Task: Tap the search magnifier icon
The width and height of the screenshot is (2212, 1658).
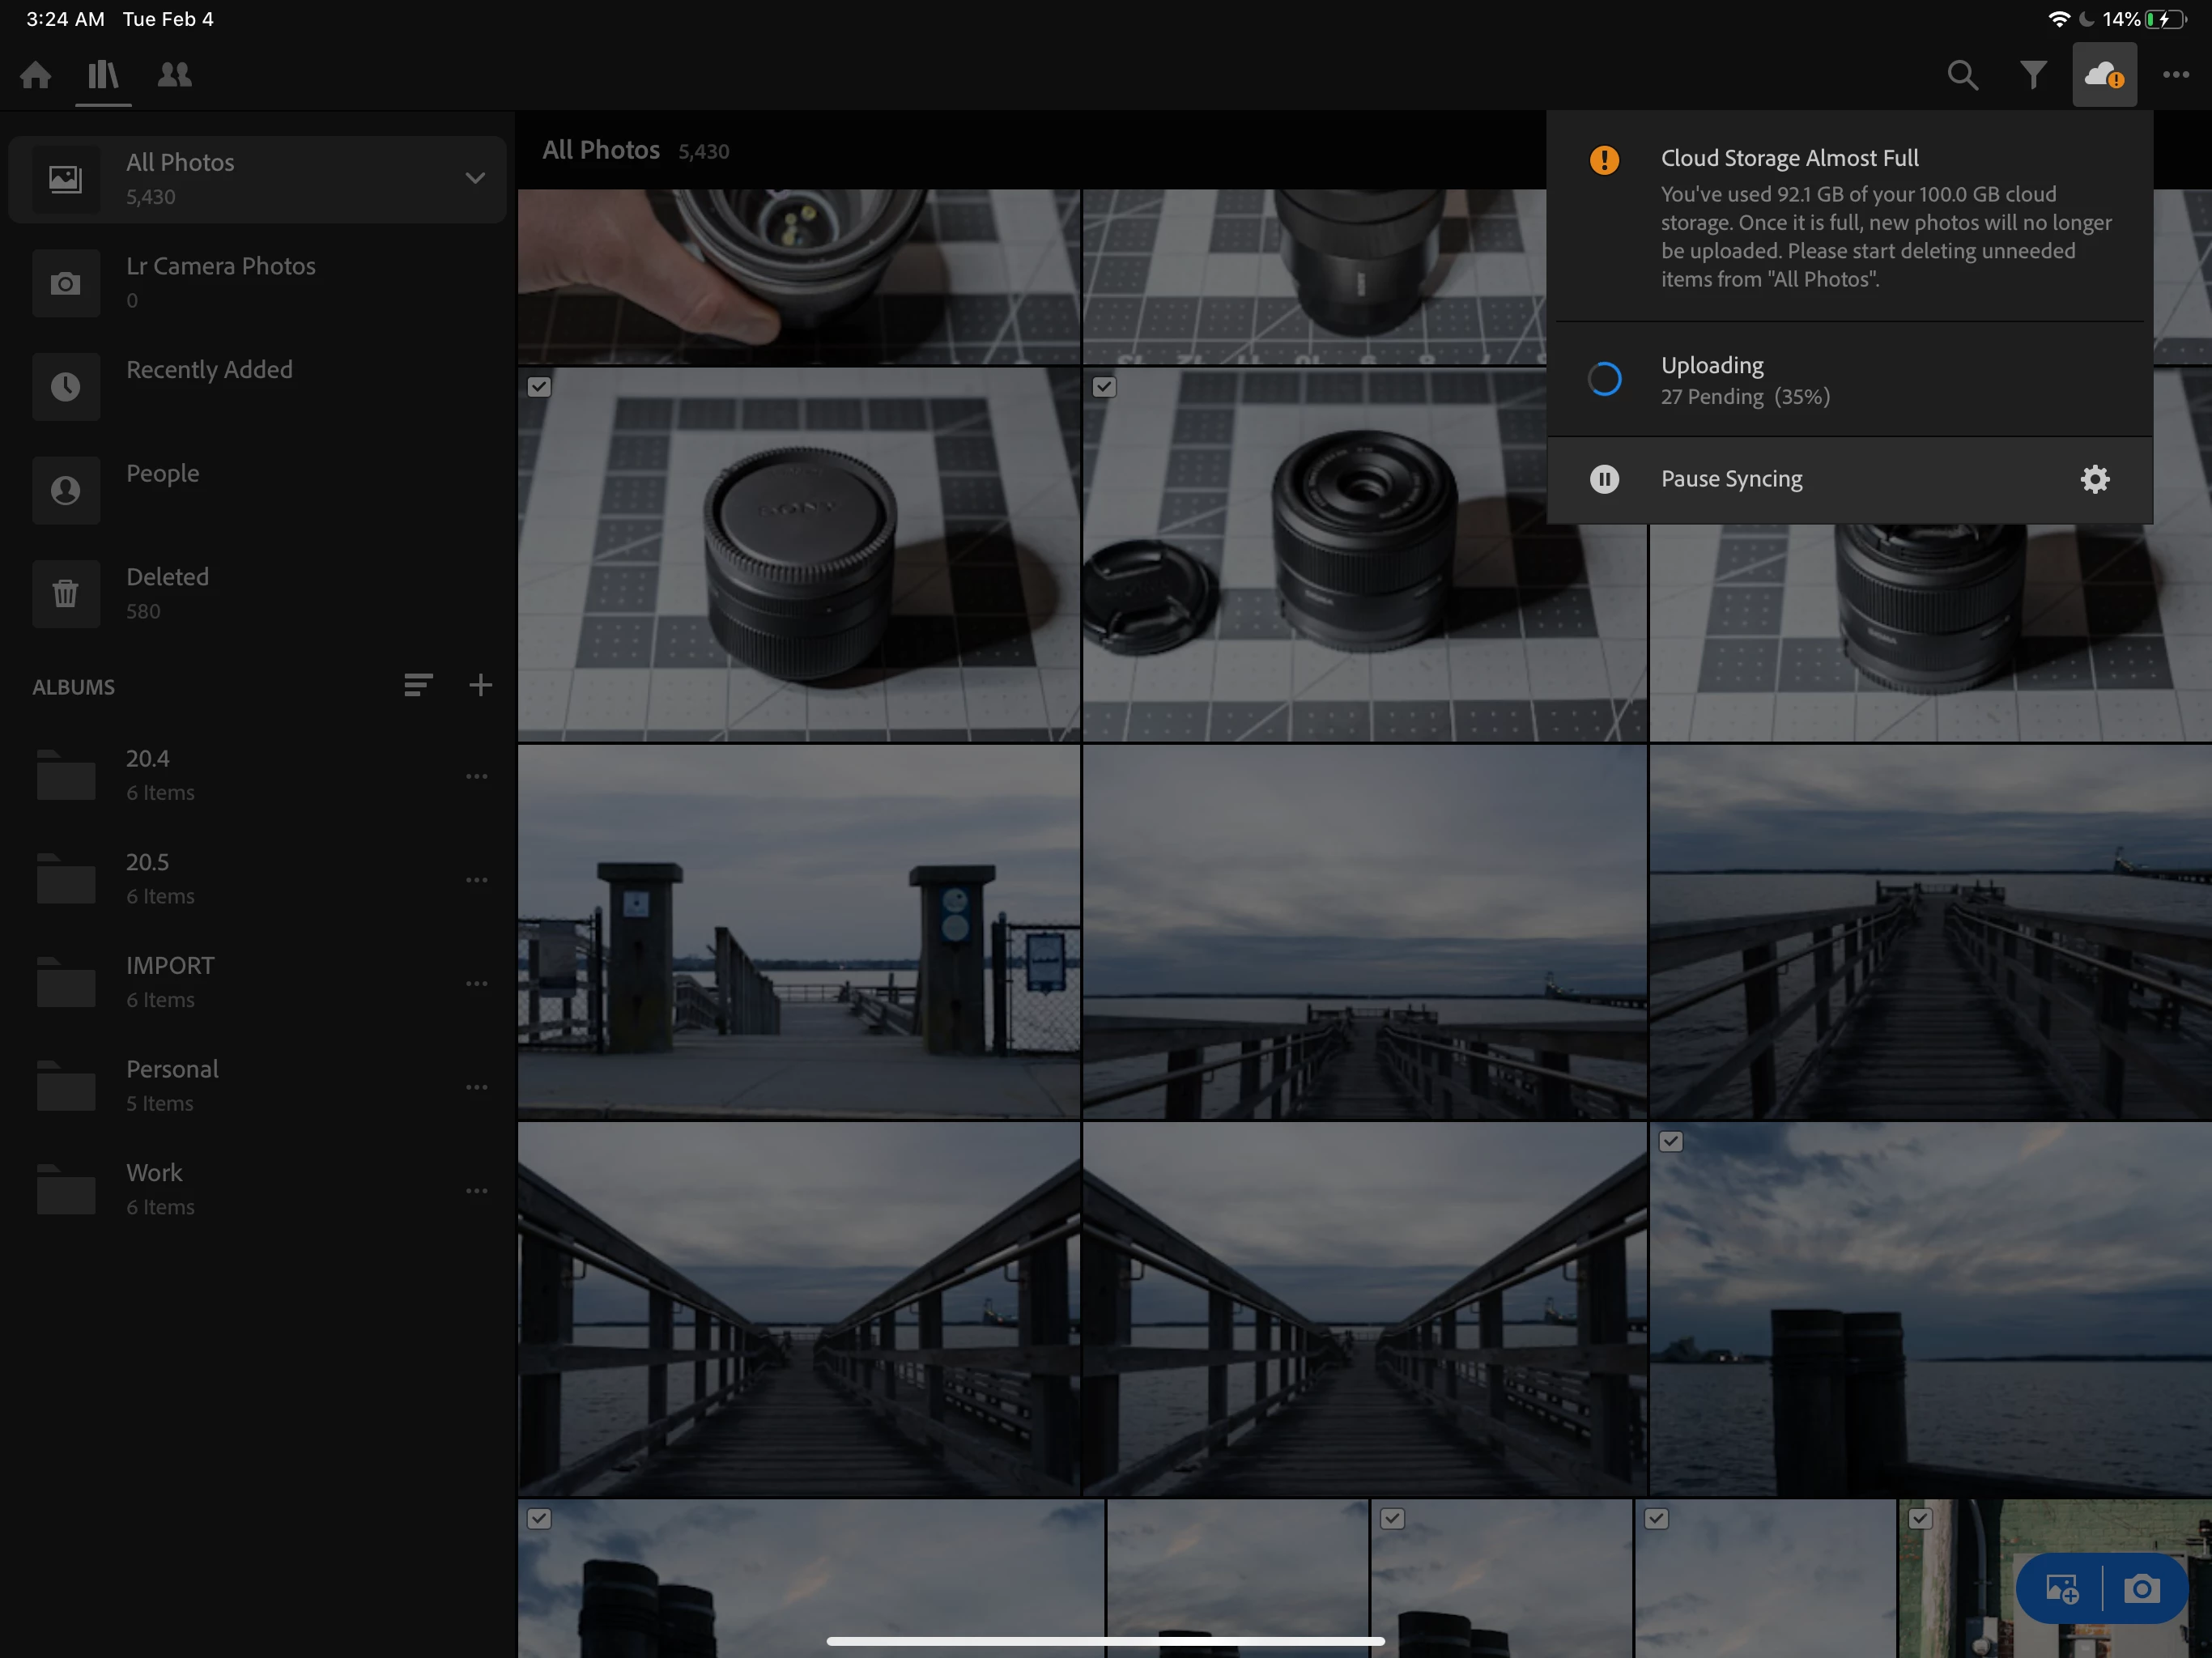Action: point(1962,75)
